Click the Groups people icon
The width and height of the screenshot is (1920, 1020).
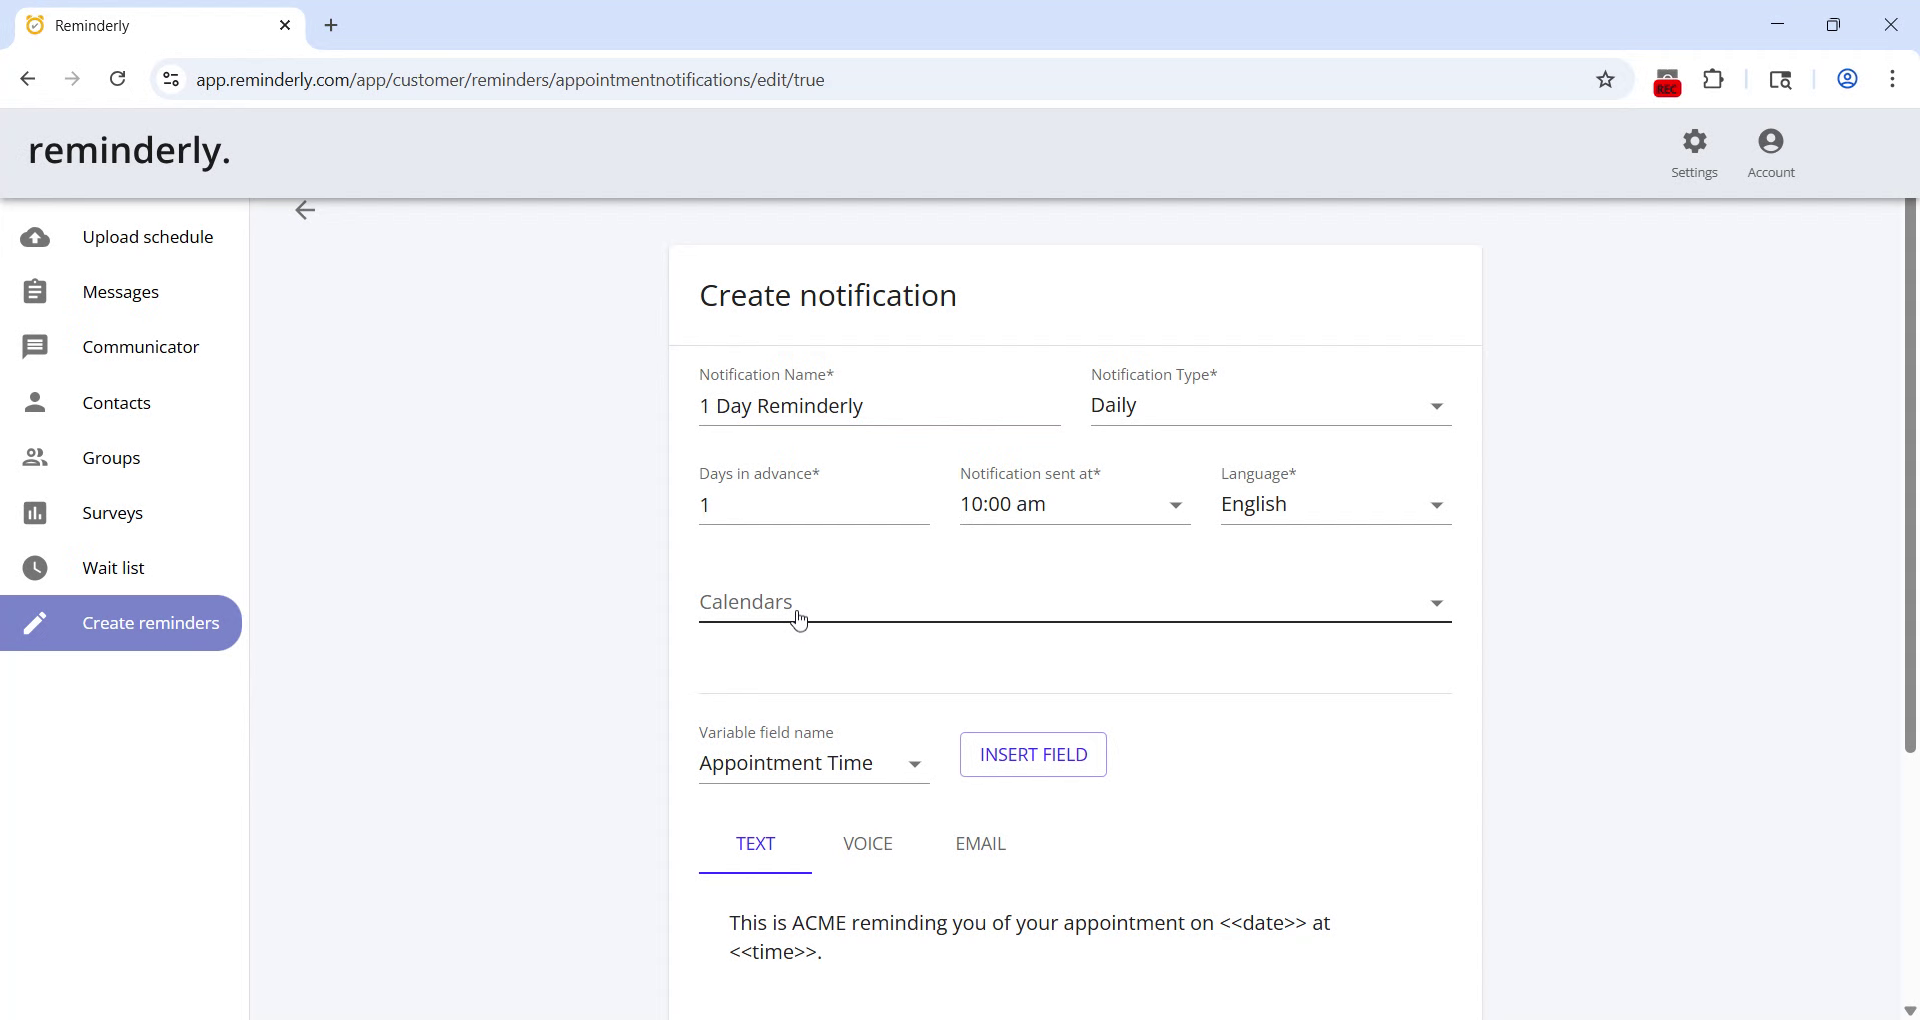tap(35, 458)
